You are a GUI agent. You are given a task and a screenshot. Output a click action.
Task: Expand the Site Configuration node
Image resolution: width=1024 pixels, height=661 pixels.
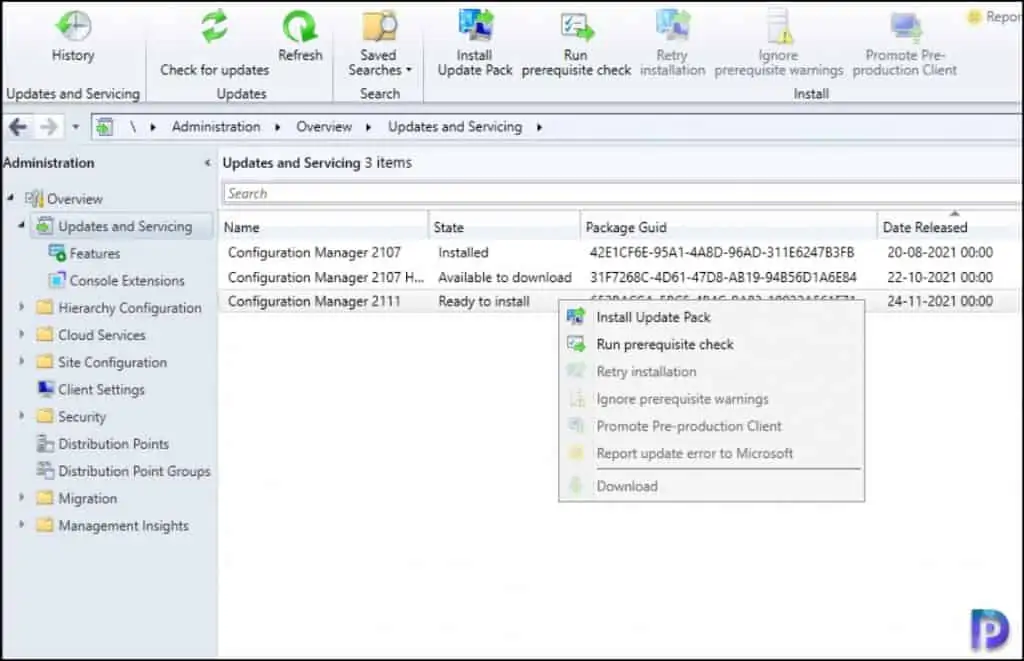click(21, 361)
